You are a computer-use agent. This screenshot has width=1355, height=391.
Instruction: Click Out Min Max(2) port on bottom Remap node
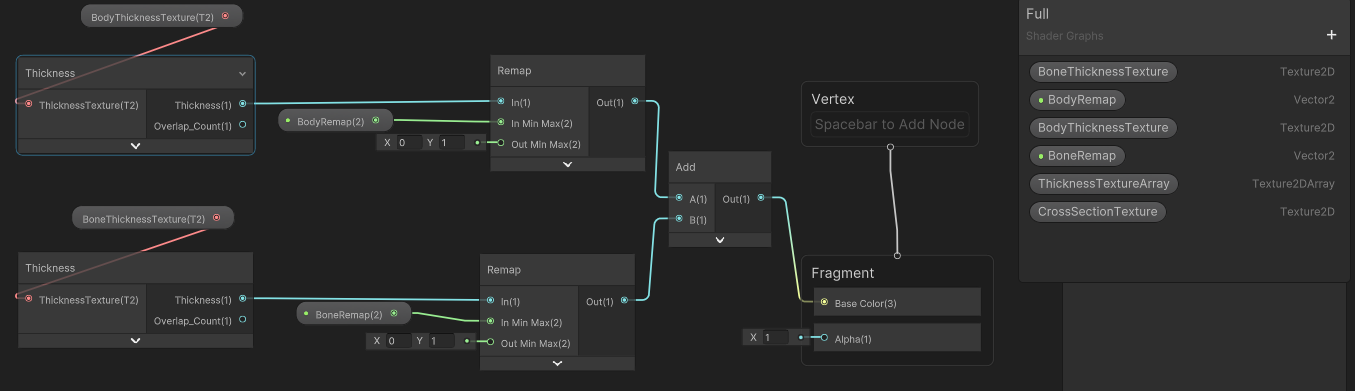490,343
